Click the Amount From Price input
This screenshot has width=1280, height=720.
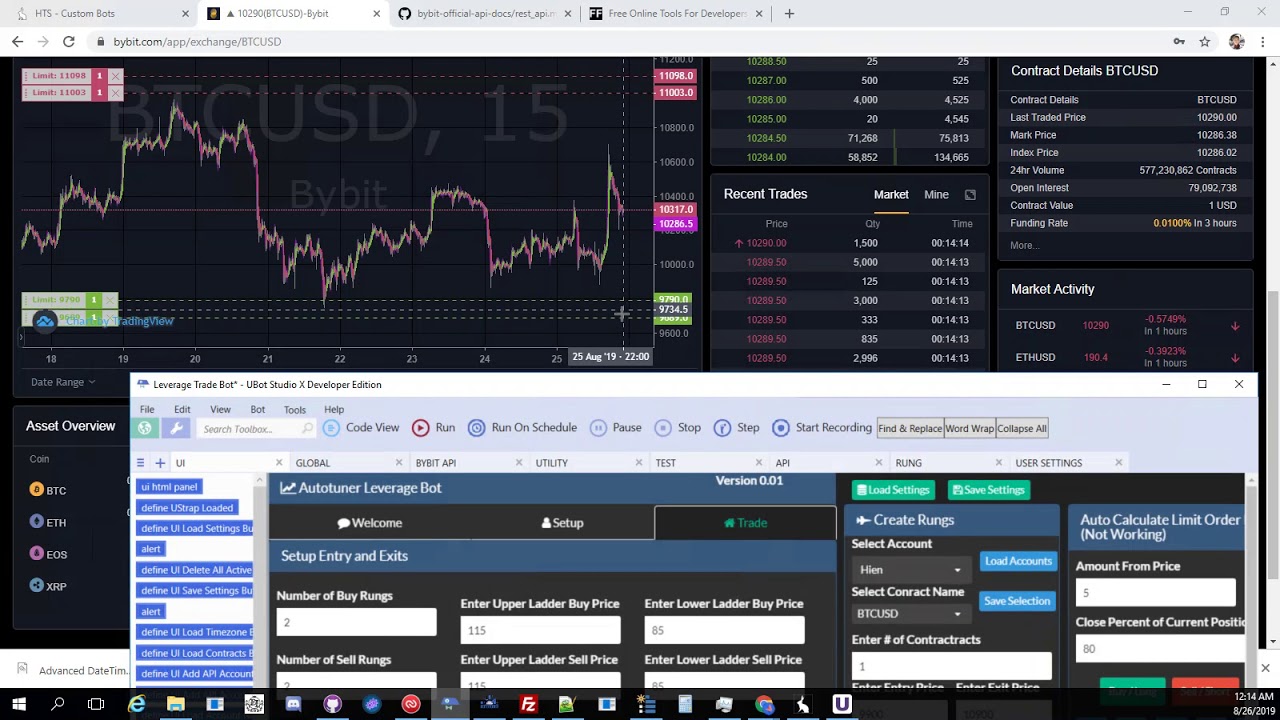(x=1155, y=592)
